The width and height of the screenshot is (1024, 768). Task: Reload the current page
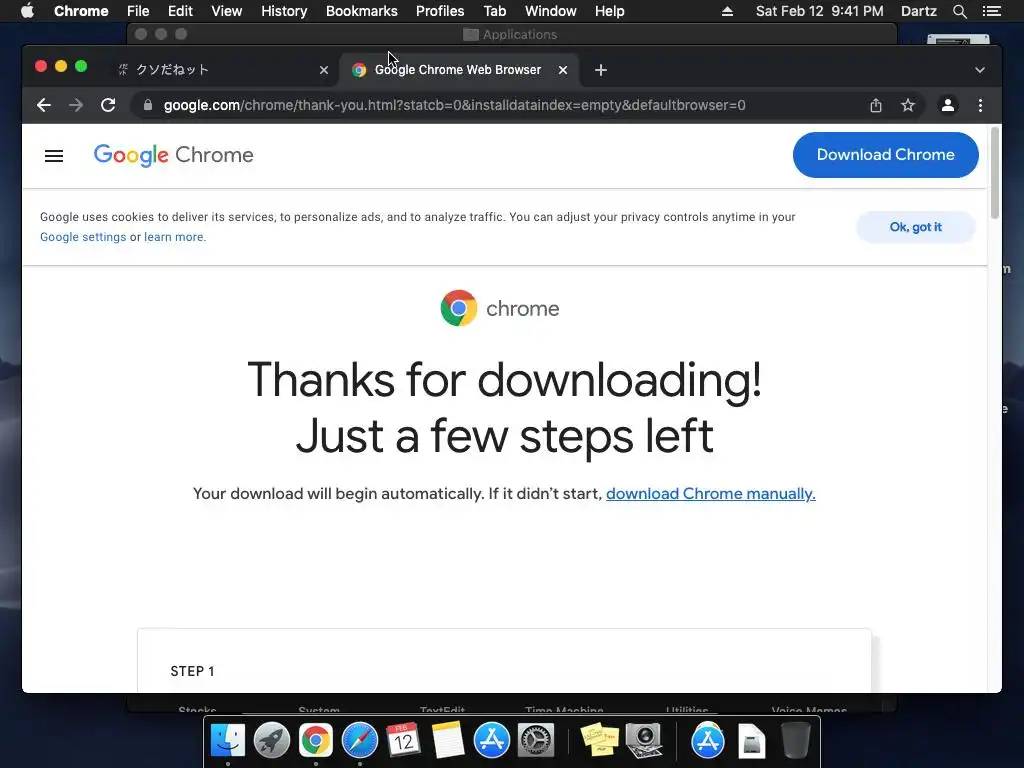[x=108, y=105]
